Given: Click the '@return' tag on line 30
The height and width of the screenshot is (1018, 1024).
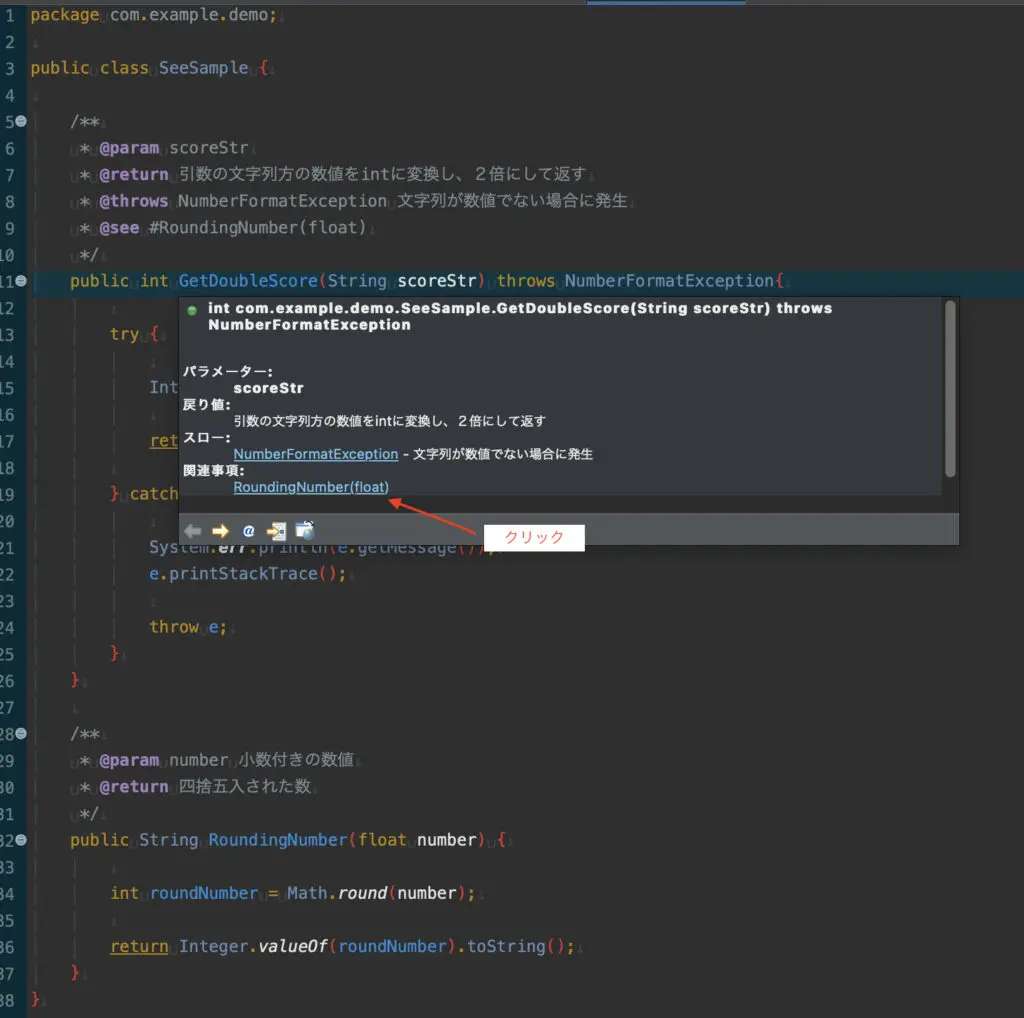Looking at the screenshot, I should point(133,787).
